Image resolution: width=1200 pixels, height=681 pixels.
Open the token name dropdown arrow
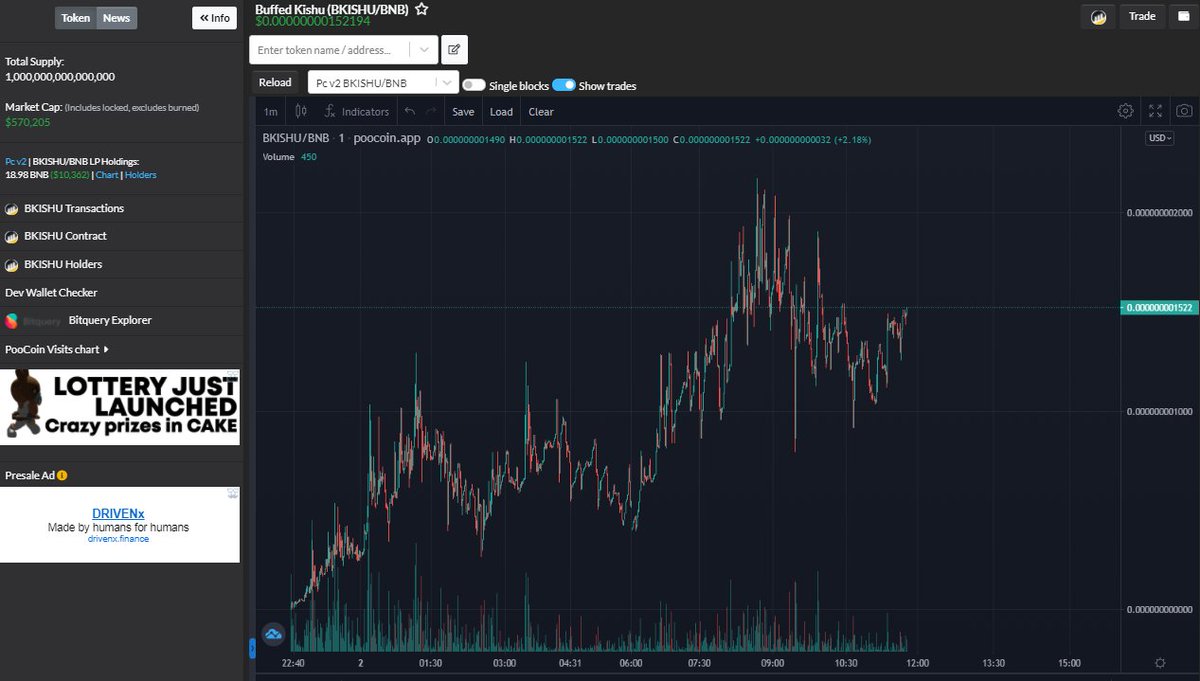coord(425,49)
